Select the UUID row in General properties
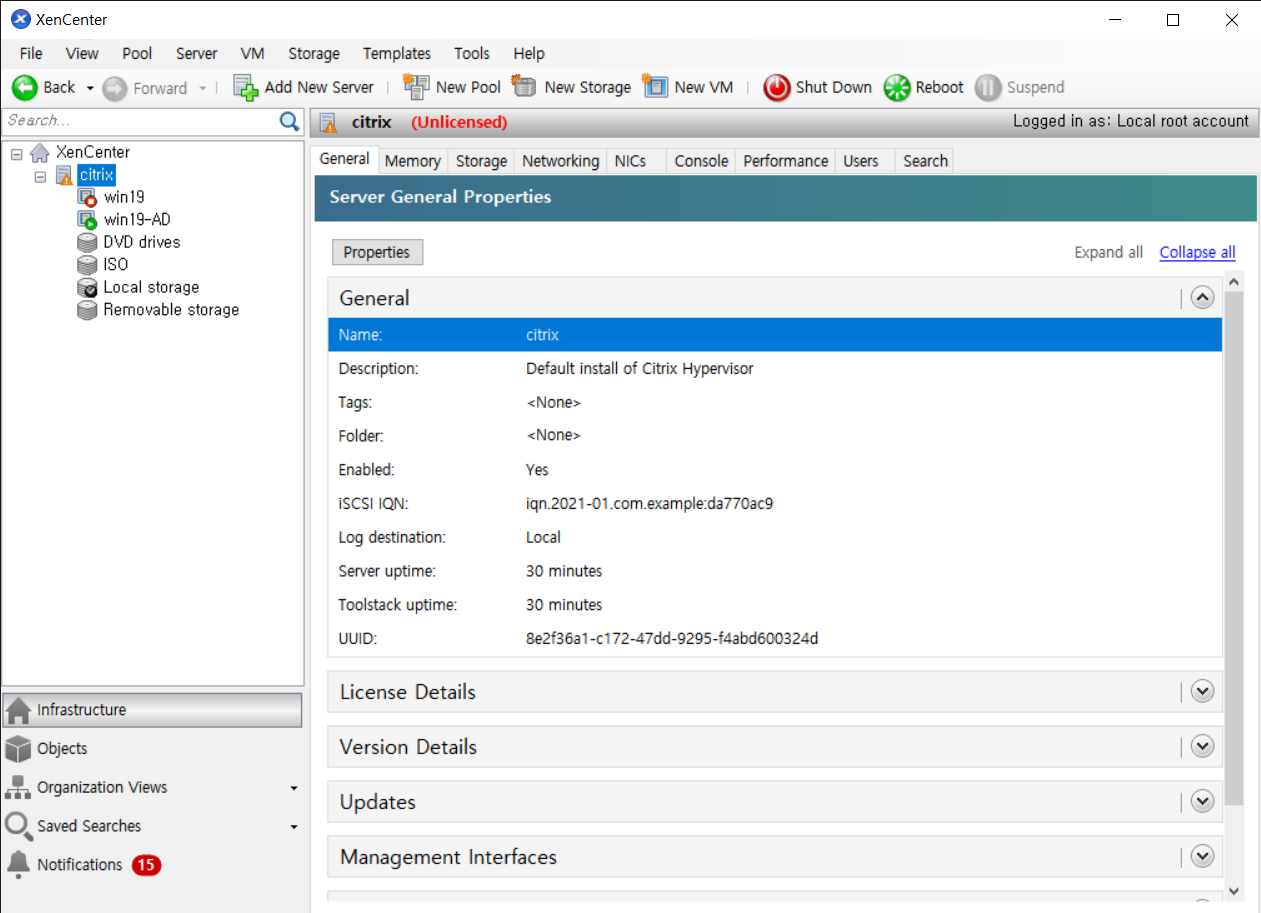The width and height of the screenshot is (1261, 913). (775, 639)
